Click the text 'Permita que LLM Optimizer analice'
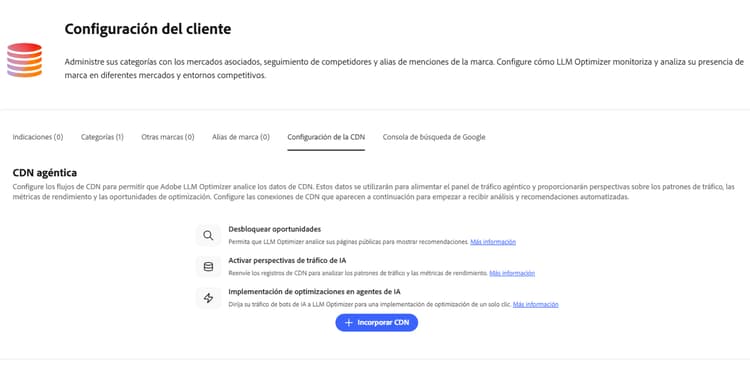 click(348, 242)
